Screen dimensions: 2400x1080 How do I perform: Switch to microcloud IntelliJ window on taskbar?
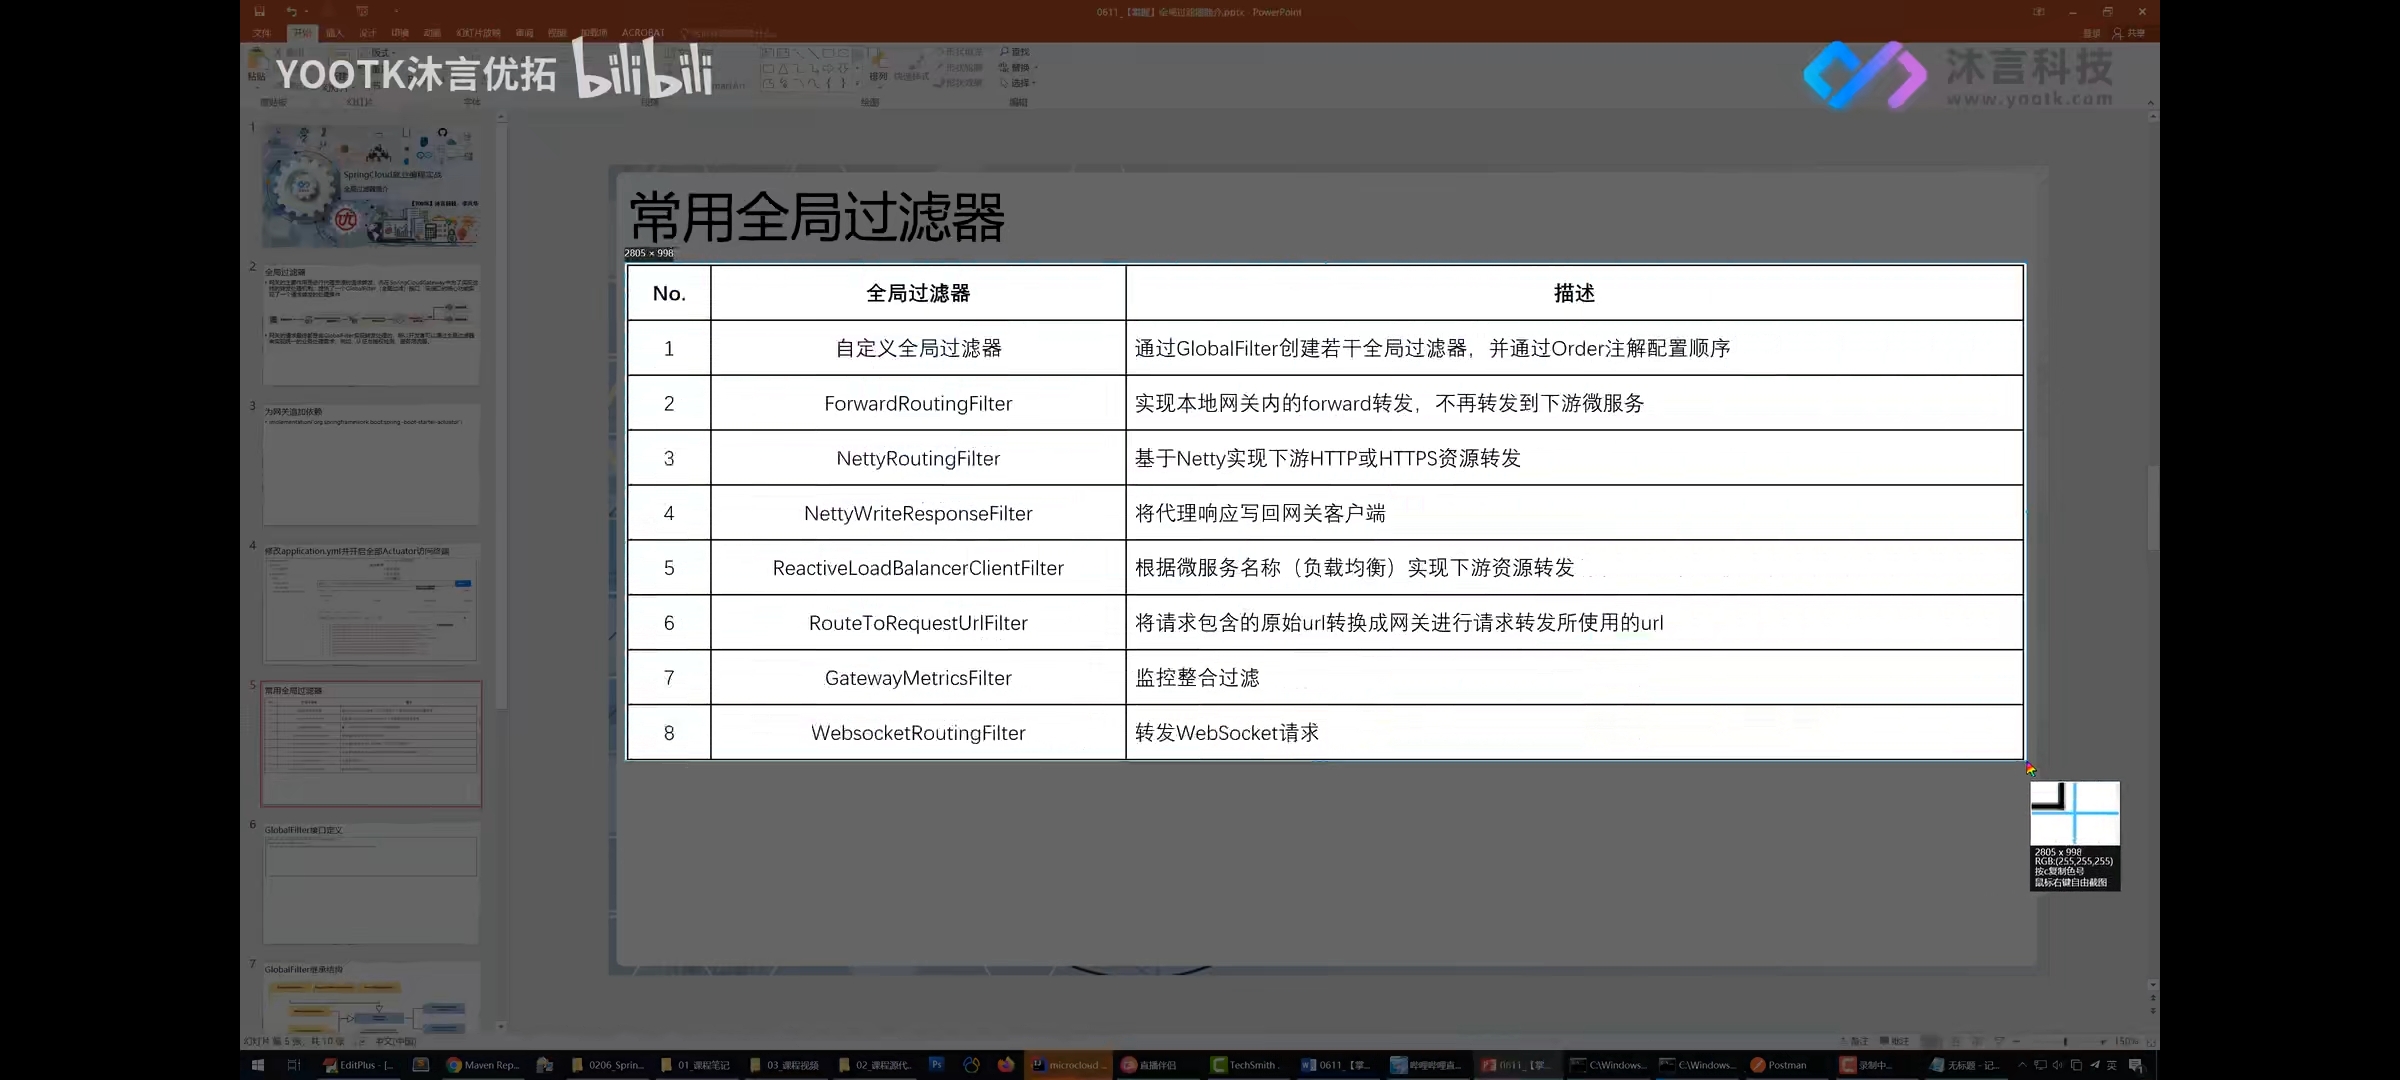(x=1068, y=1065)
